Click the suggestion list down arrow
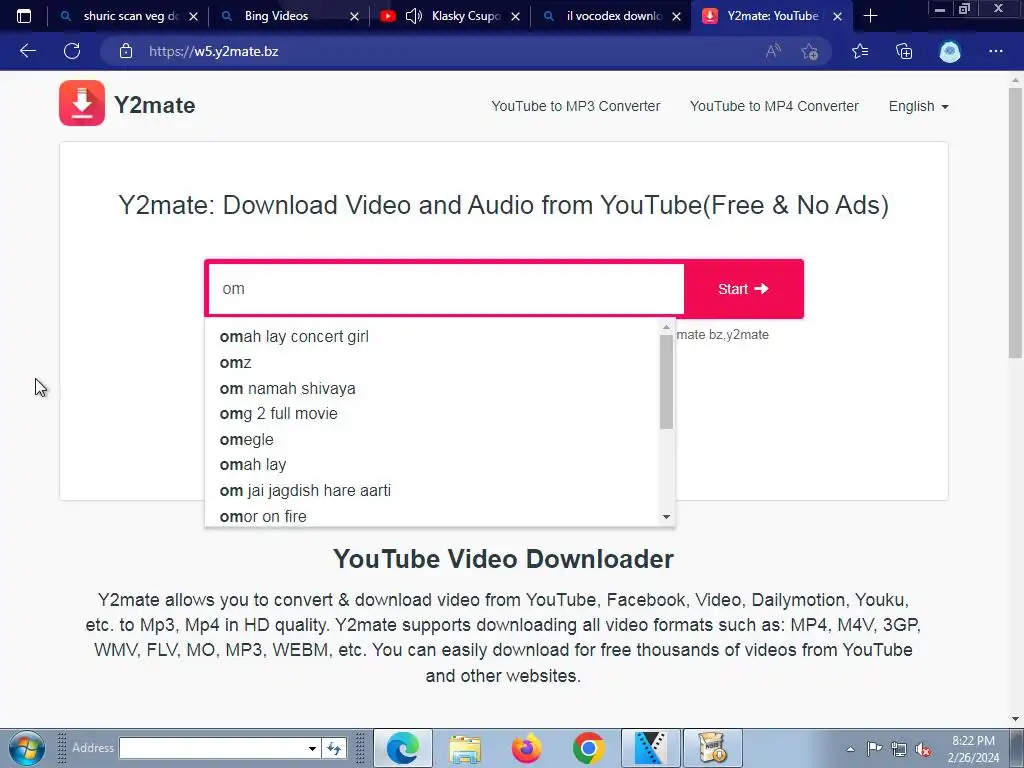The width and height of the screenshot is (1024, 768). click(x=666, y=517)
